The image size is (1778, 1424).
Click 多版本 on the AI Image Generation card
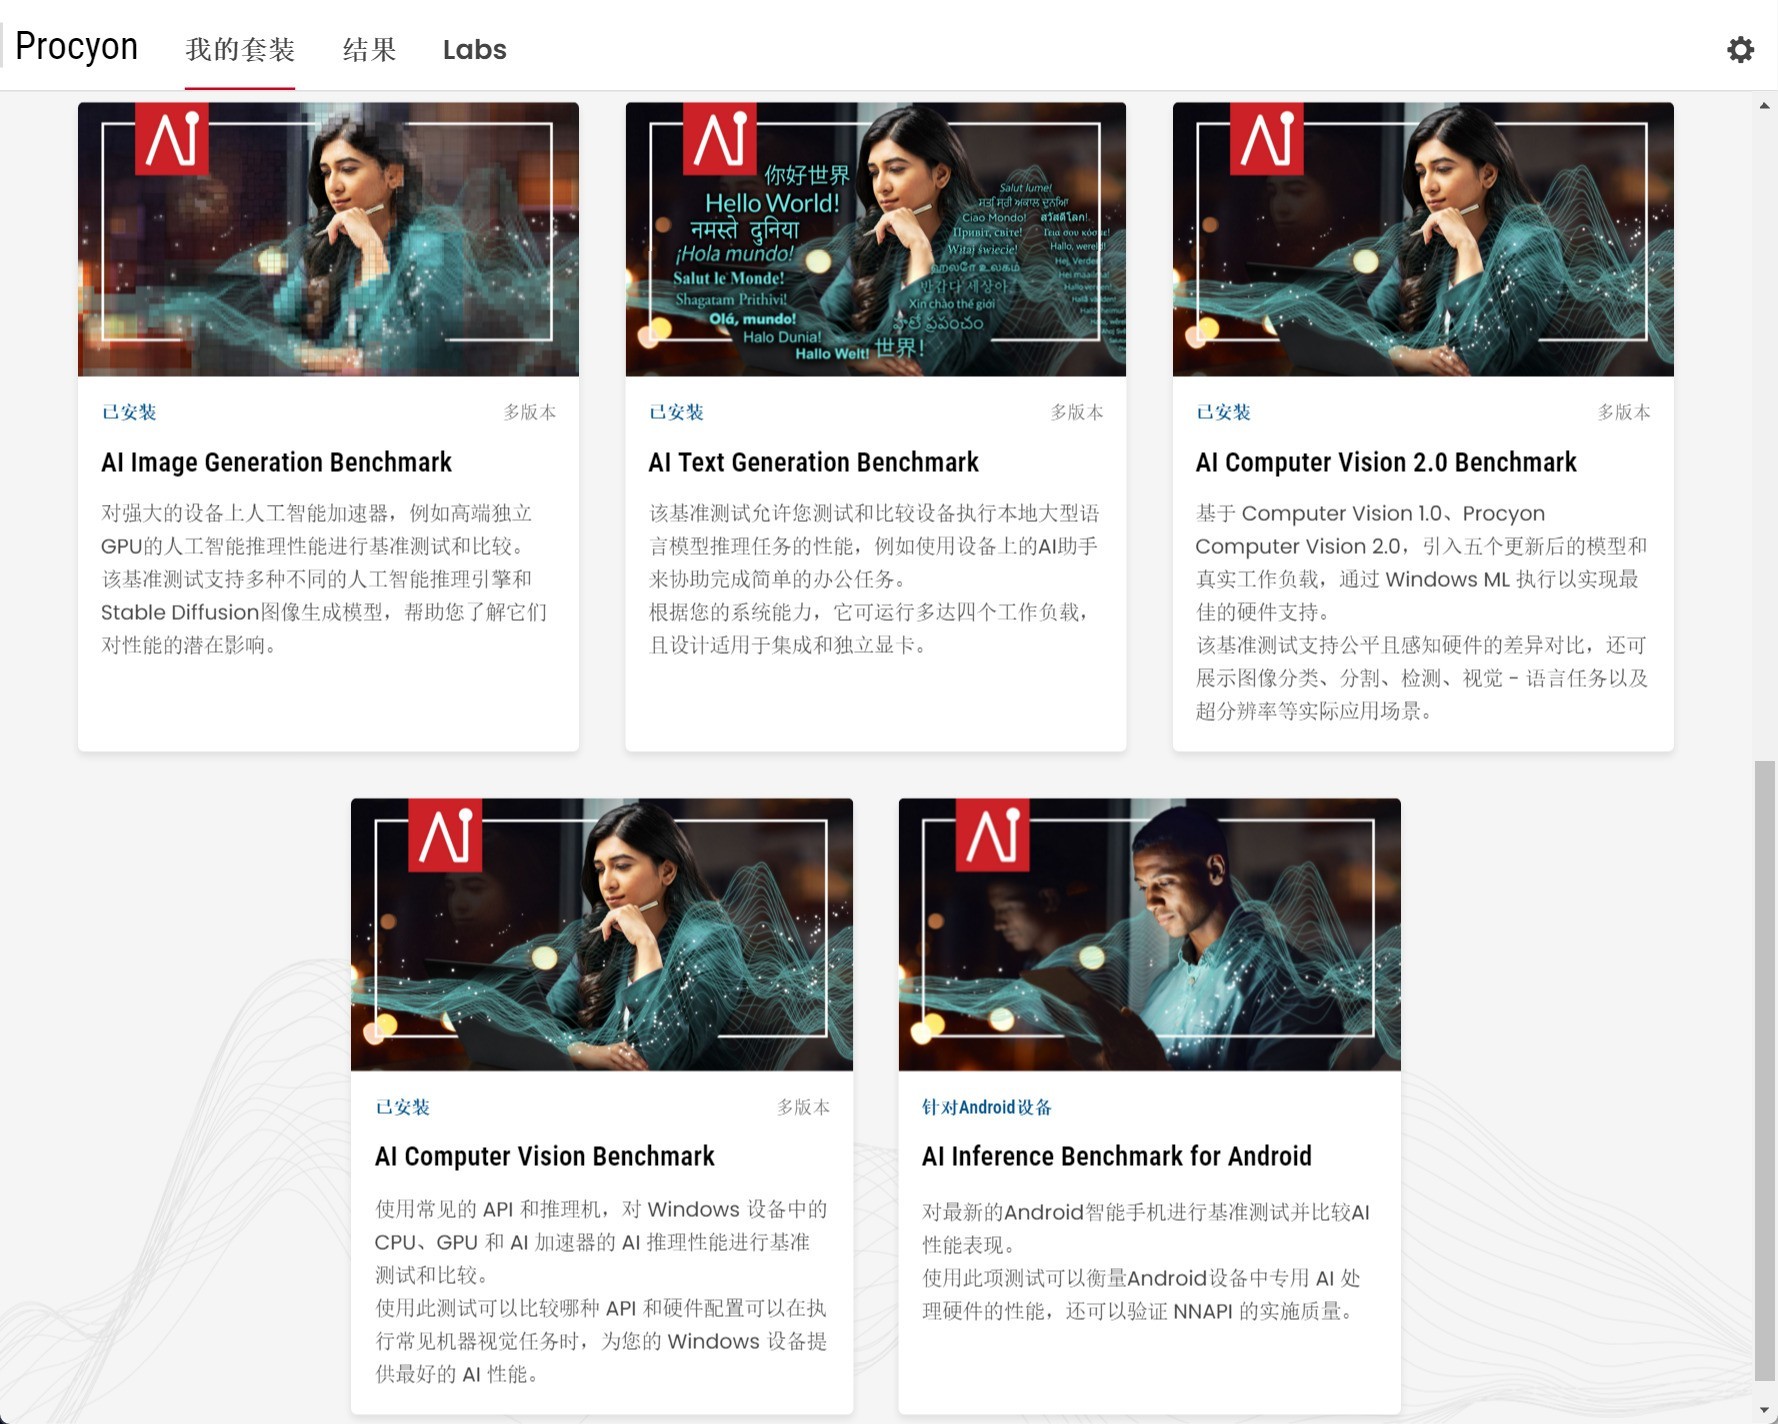coord(530,412)
